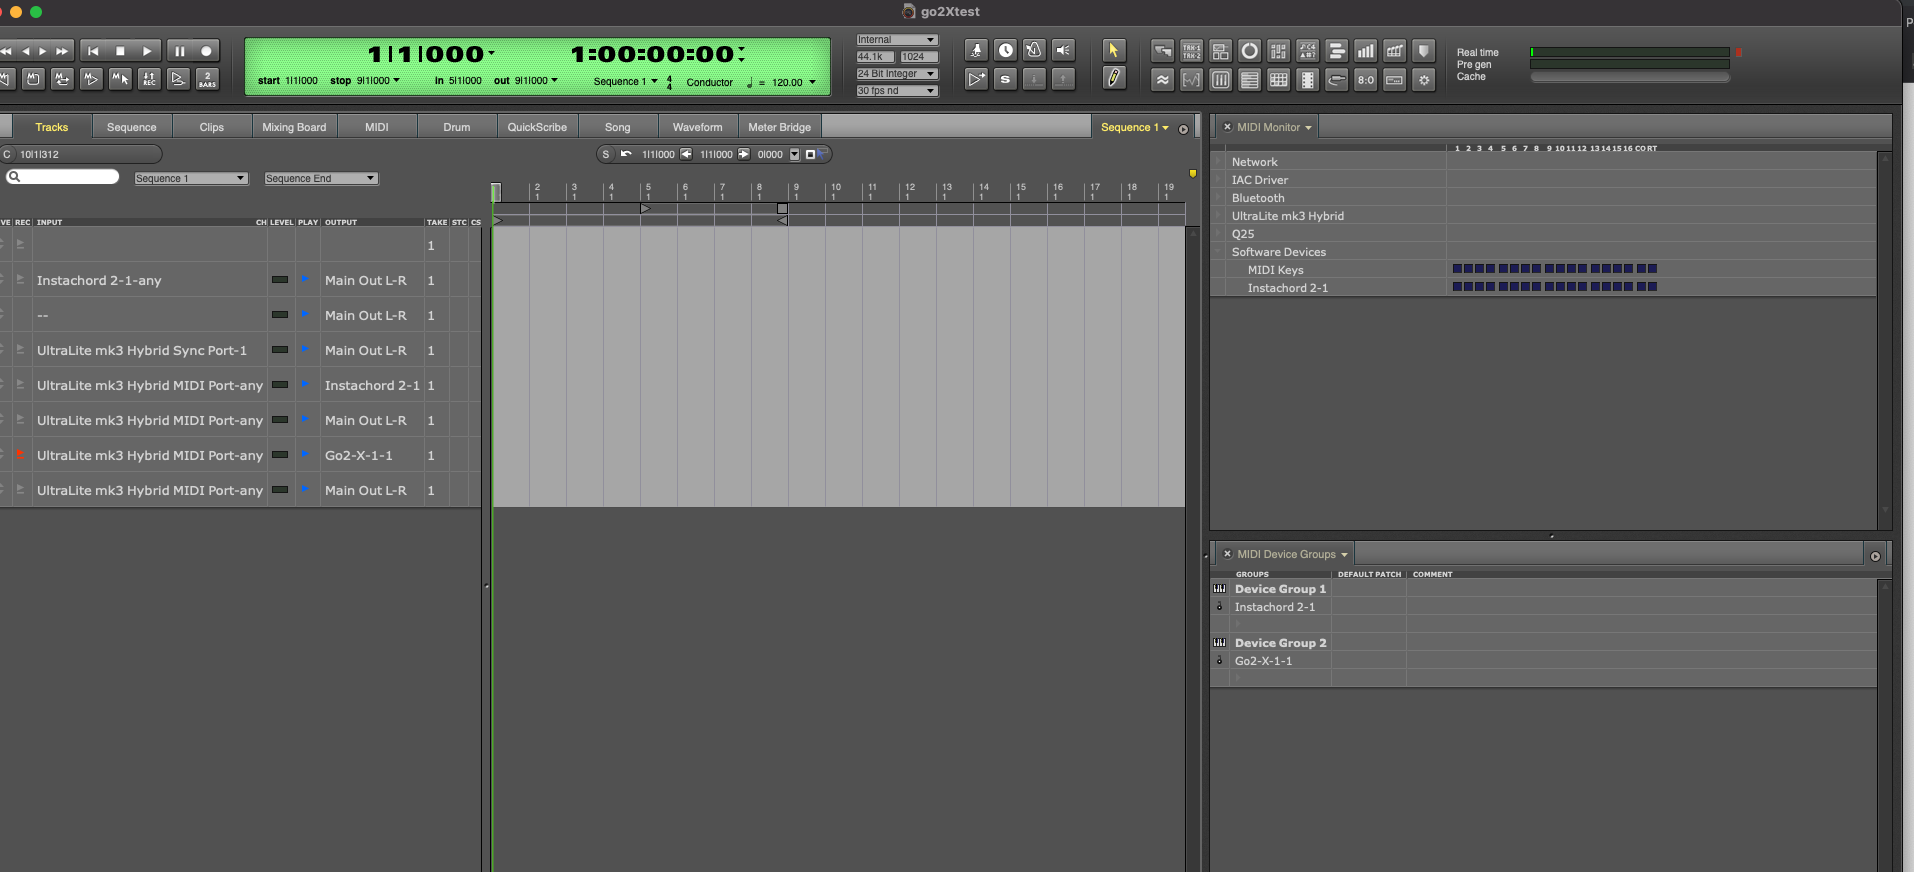Image resolution: width=1914 pixels, height=872 pixels.
Task: Open the 30 fps nd frame rate dropdown
Action: 897,91
